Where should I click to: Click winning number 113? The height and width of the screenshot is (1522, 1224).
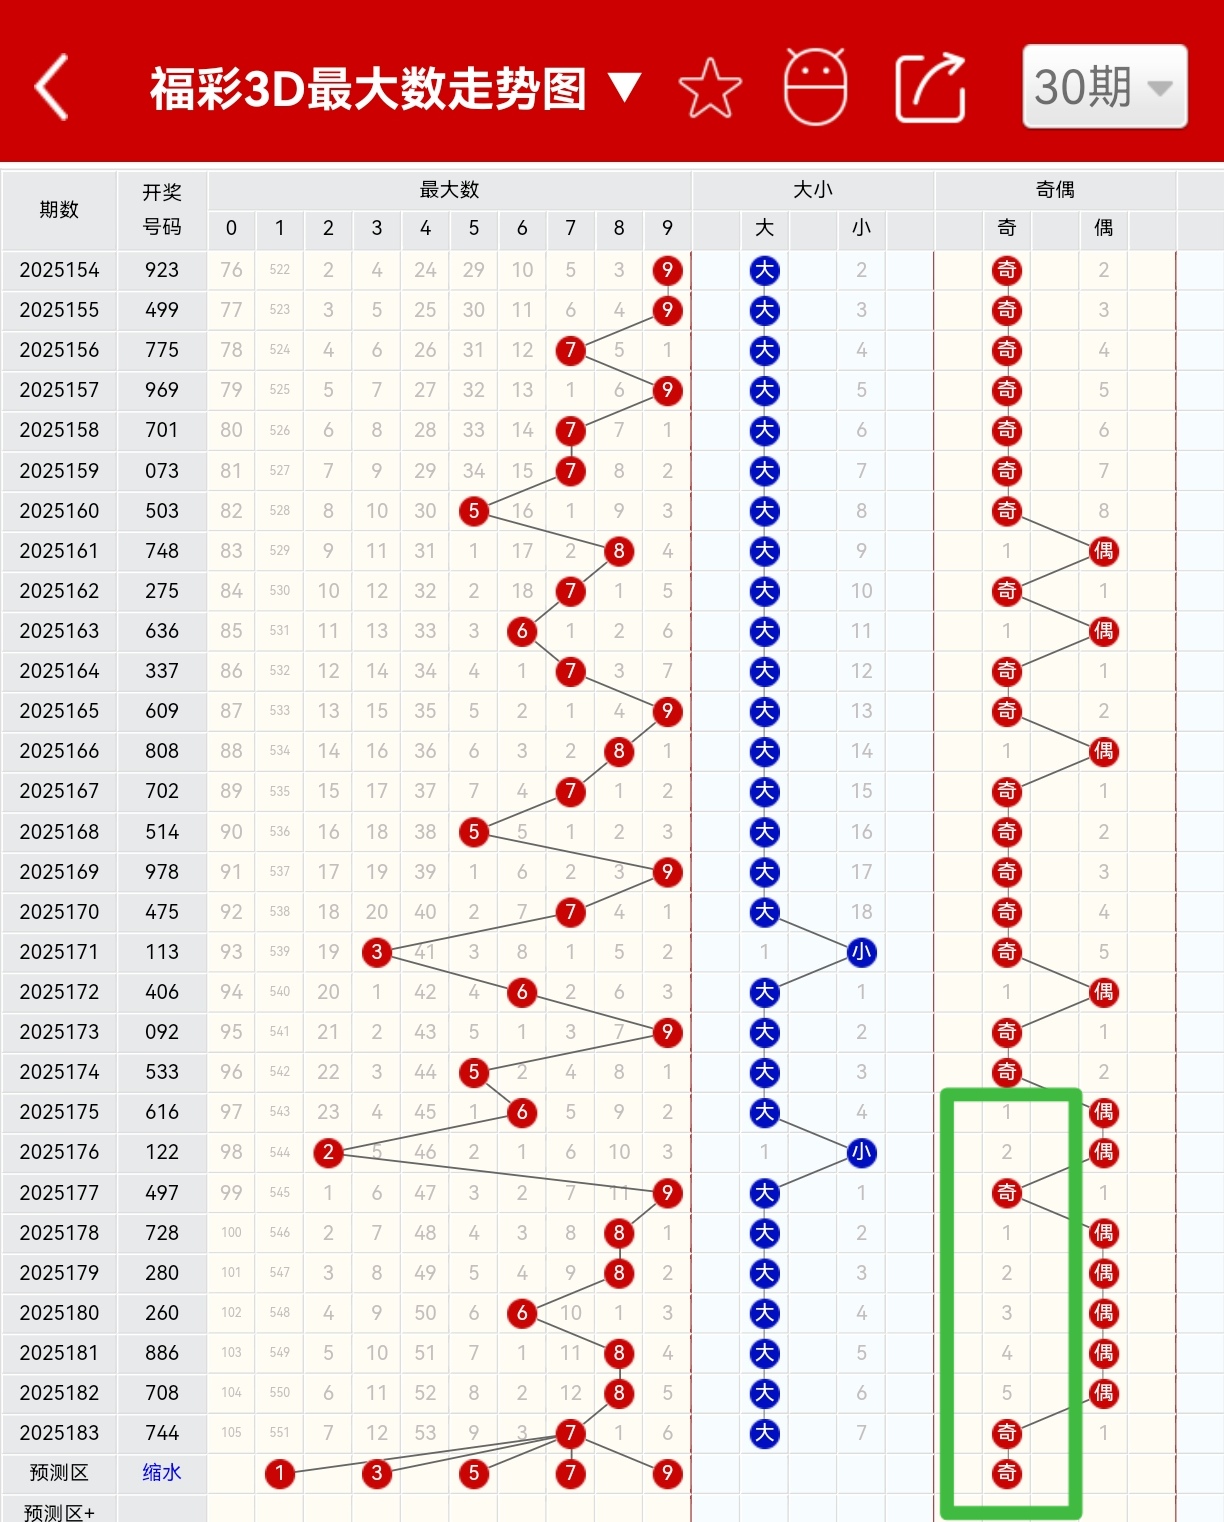click(162, 952)
